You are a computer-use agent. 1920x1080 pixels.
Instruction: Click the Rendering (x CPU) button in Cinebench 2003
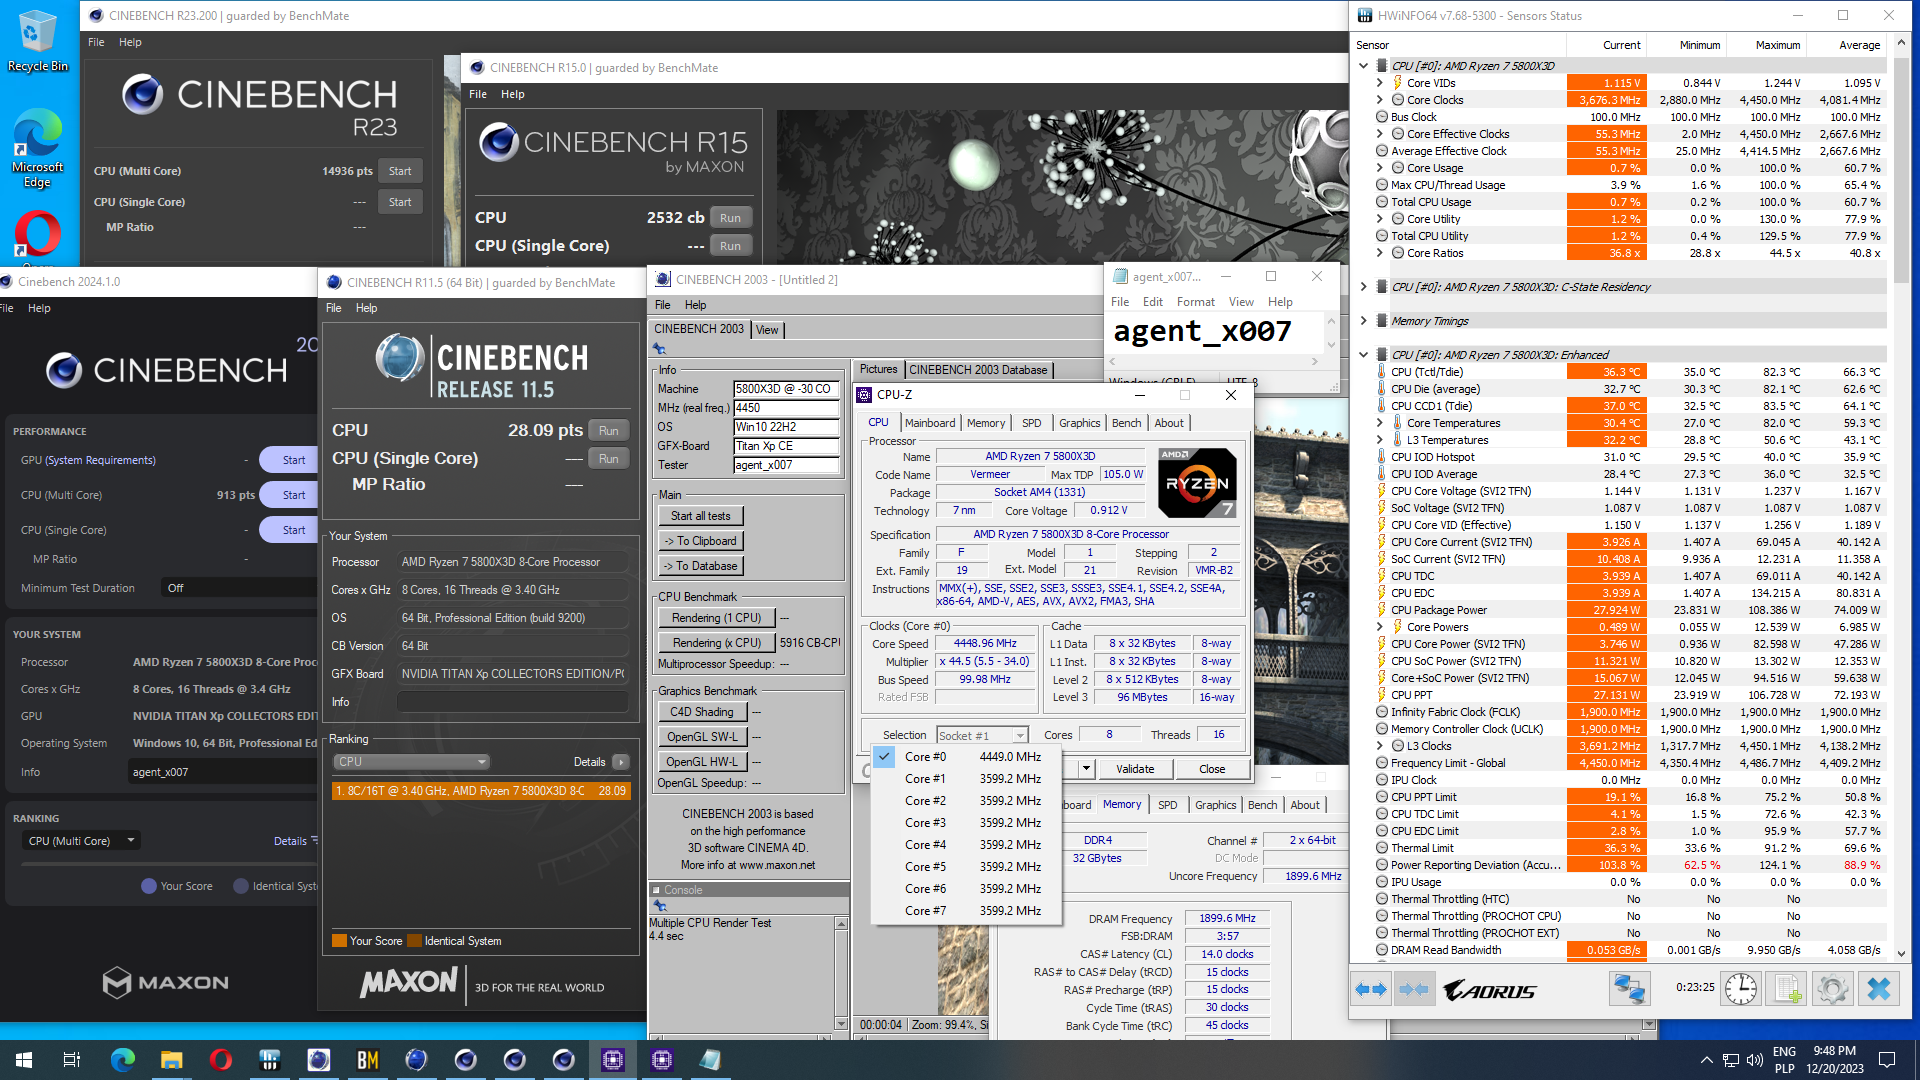(x=716, y=643)
